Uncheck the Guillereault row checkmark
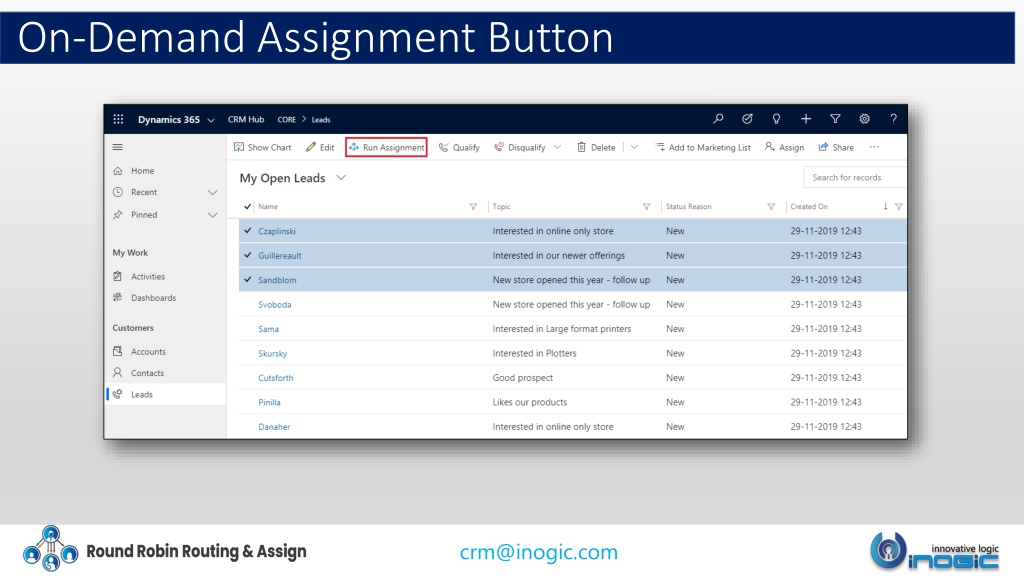Image resolution: width=1024 pixels, height=576 pixels. [x=248, y=255]
